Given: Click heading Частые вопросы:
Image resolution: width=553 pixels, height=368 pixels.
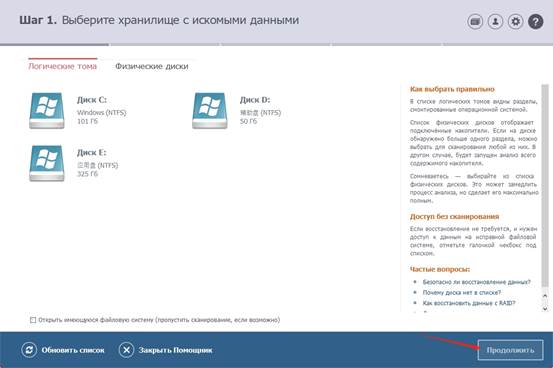Looking at the screenshot, I should point(440,269).
